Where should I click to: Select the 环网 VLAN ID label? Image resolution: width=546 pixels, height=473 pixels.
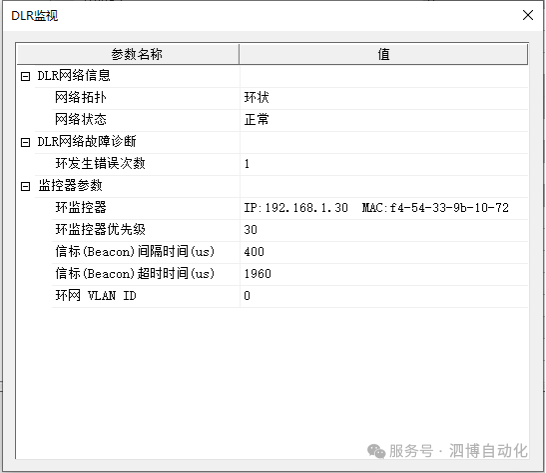click(96, 296)
